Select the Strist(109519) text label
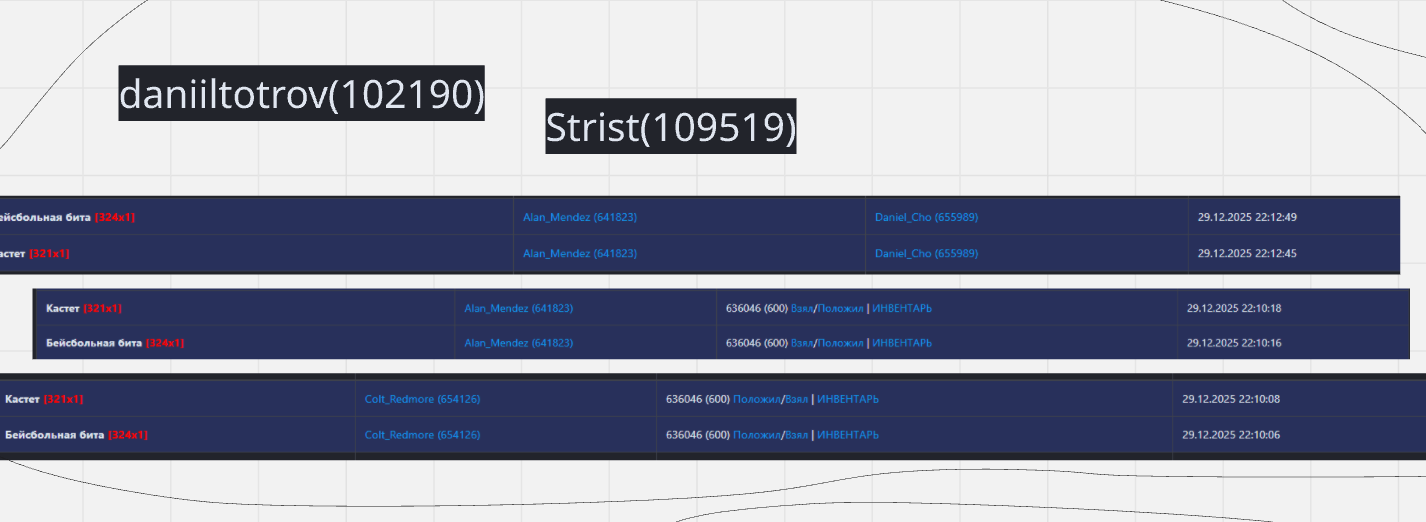This screenshot has height=522, width=1426. 670,127
